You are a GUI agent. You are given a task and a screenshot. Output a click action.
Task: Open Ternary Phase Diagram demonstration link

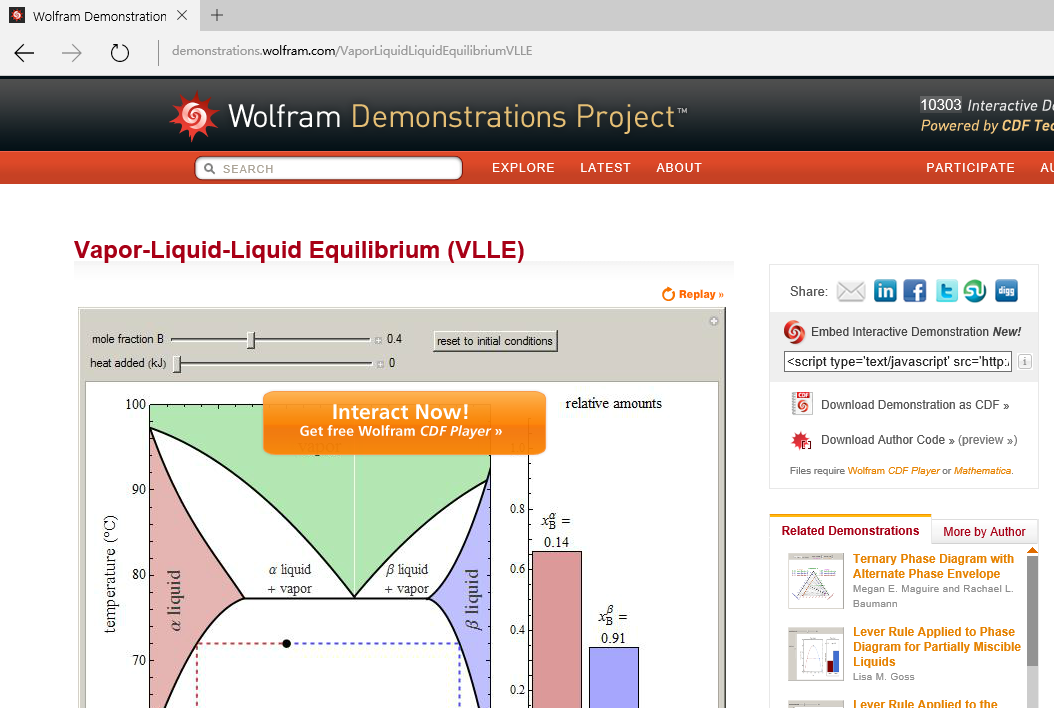(933, 566)
